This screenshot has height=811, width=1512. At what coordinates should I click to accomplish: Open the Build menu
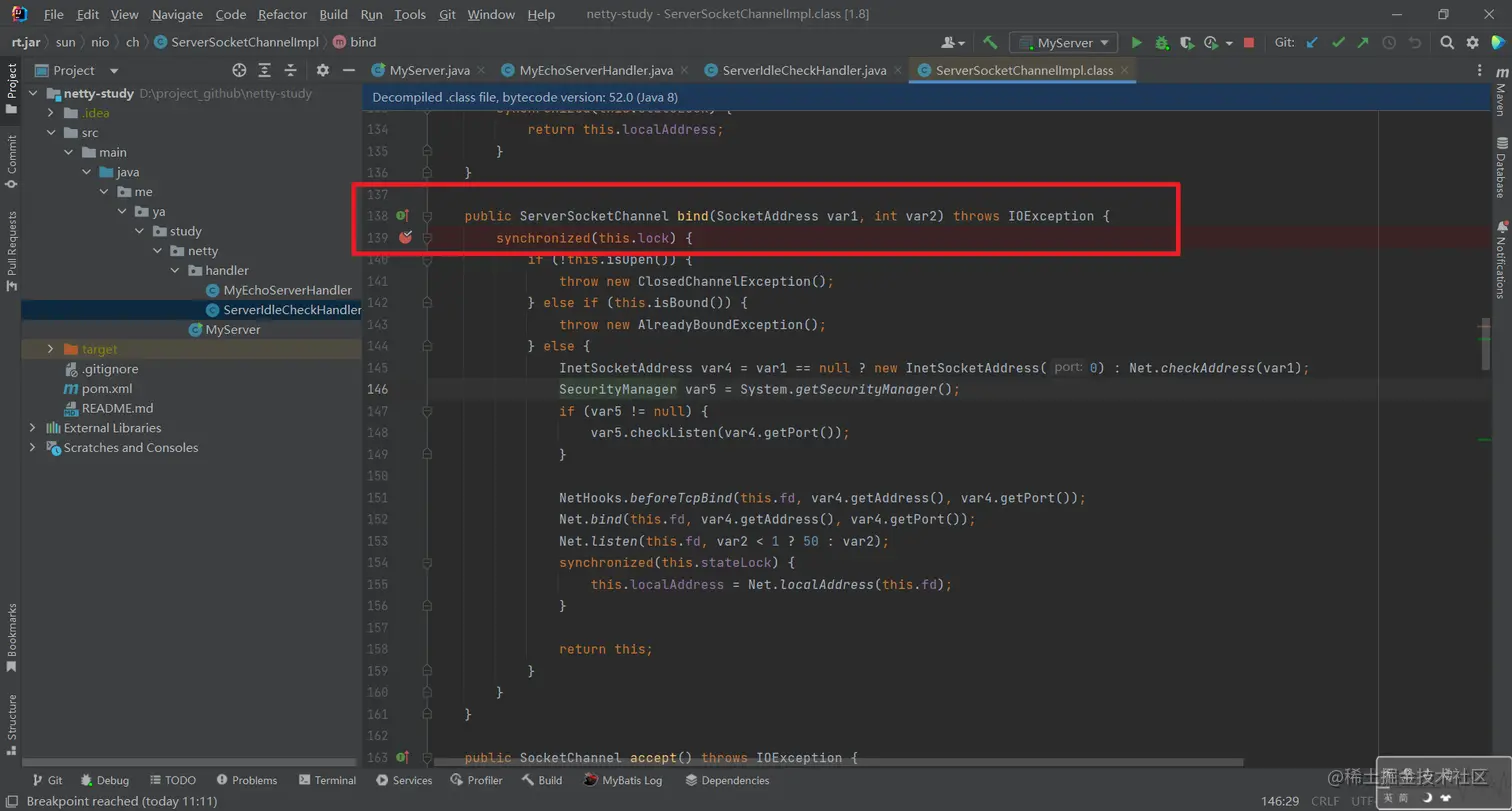pos(333,15)
